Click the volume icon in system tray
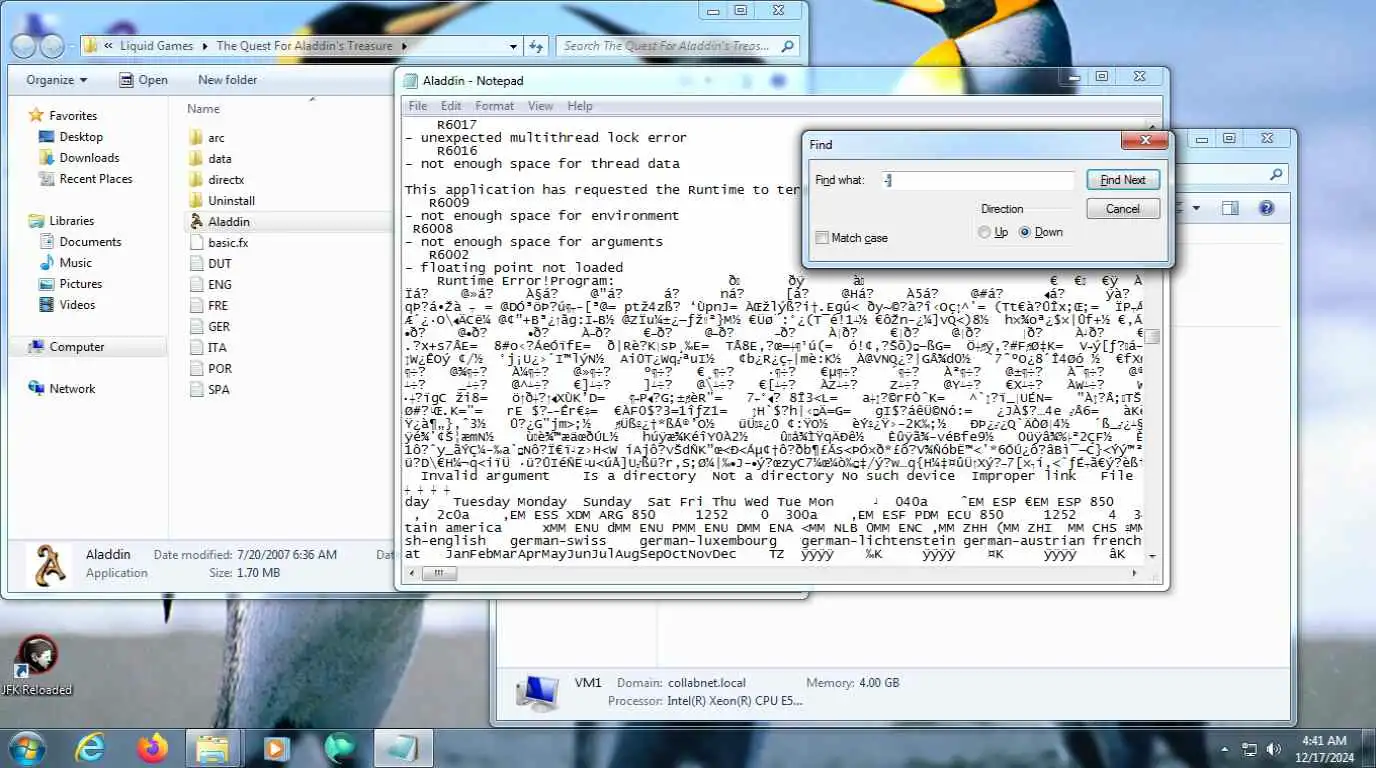 (x=1273, y=749)
